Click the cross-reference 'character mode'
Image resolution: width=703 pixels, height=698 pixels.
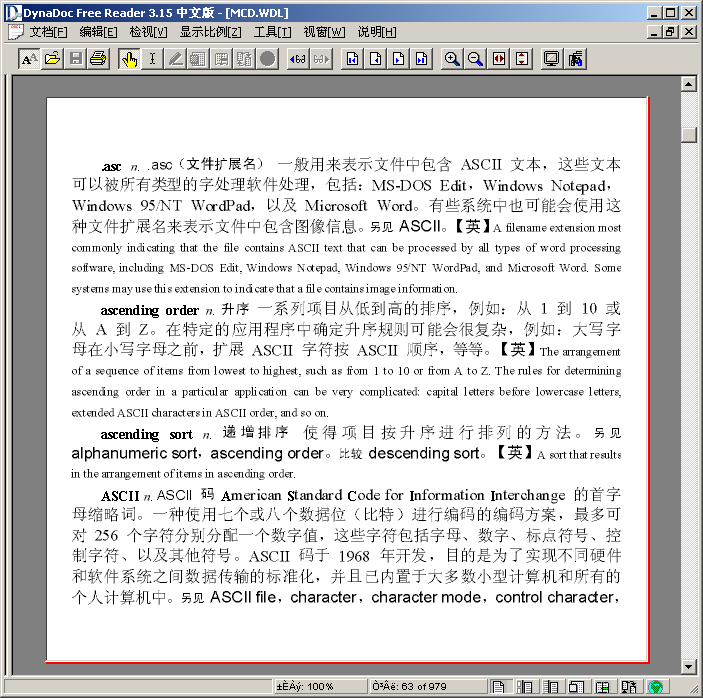(426, 597)
